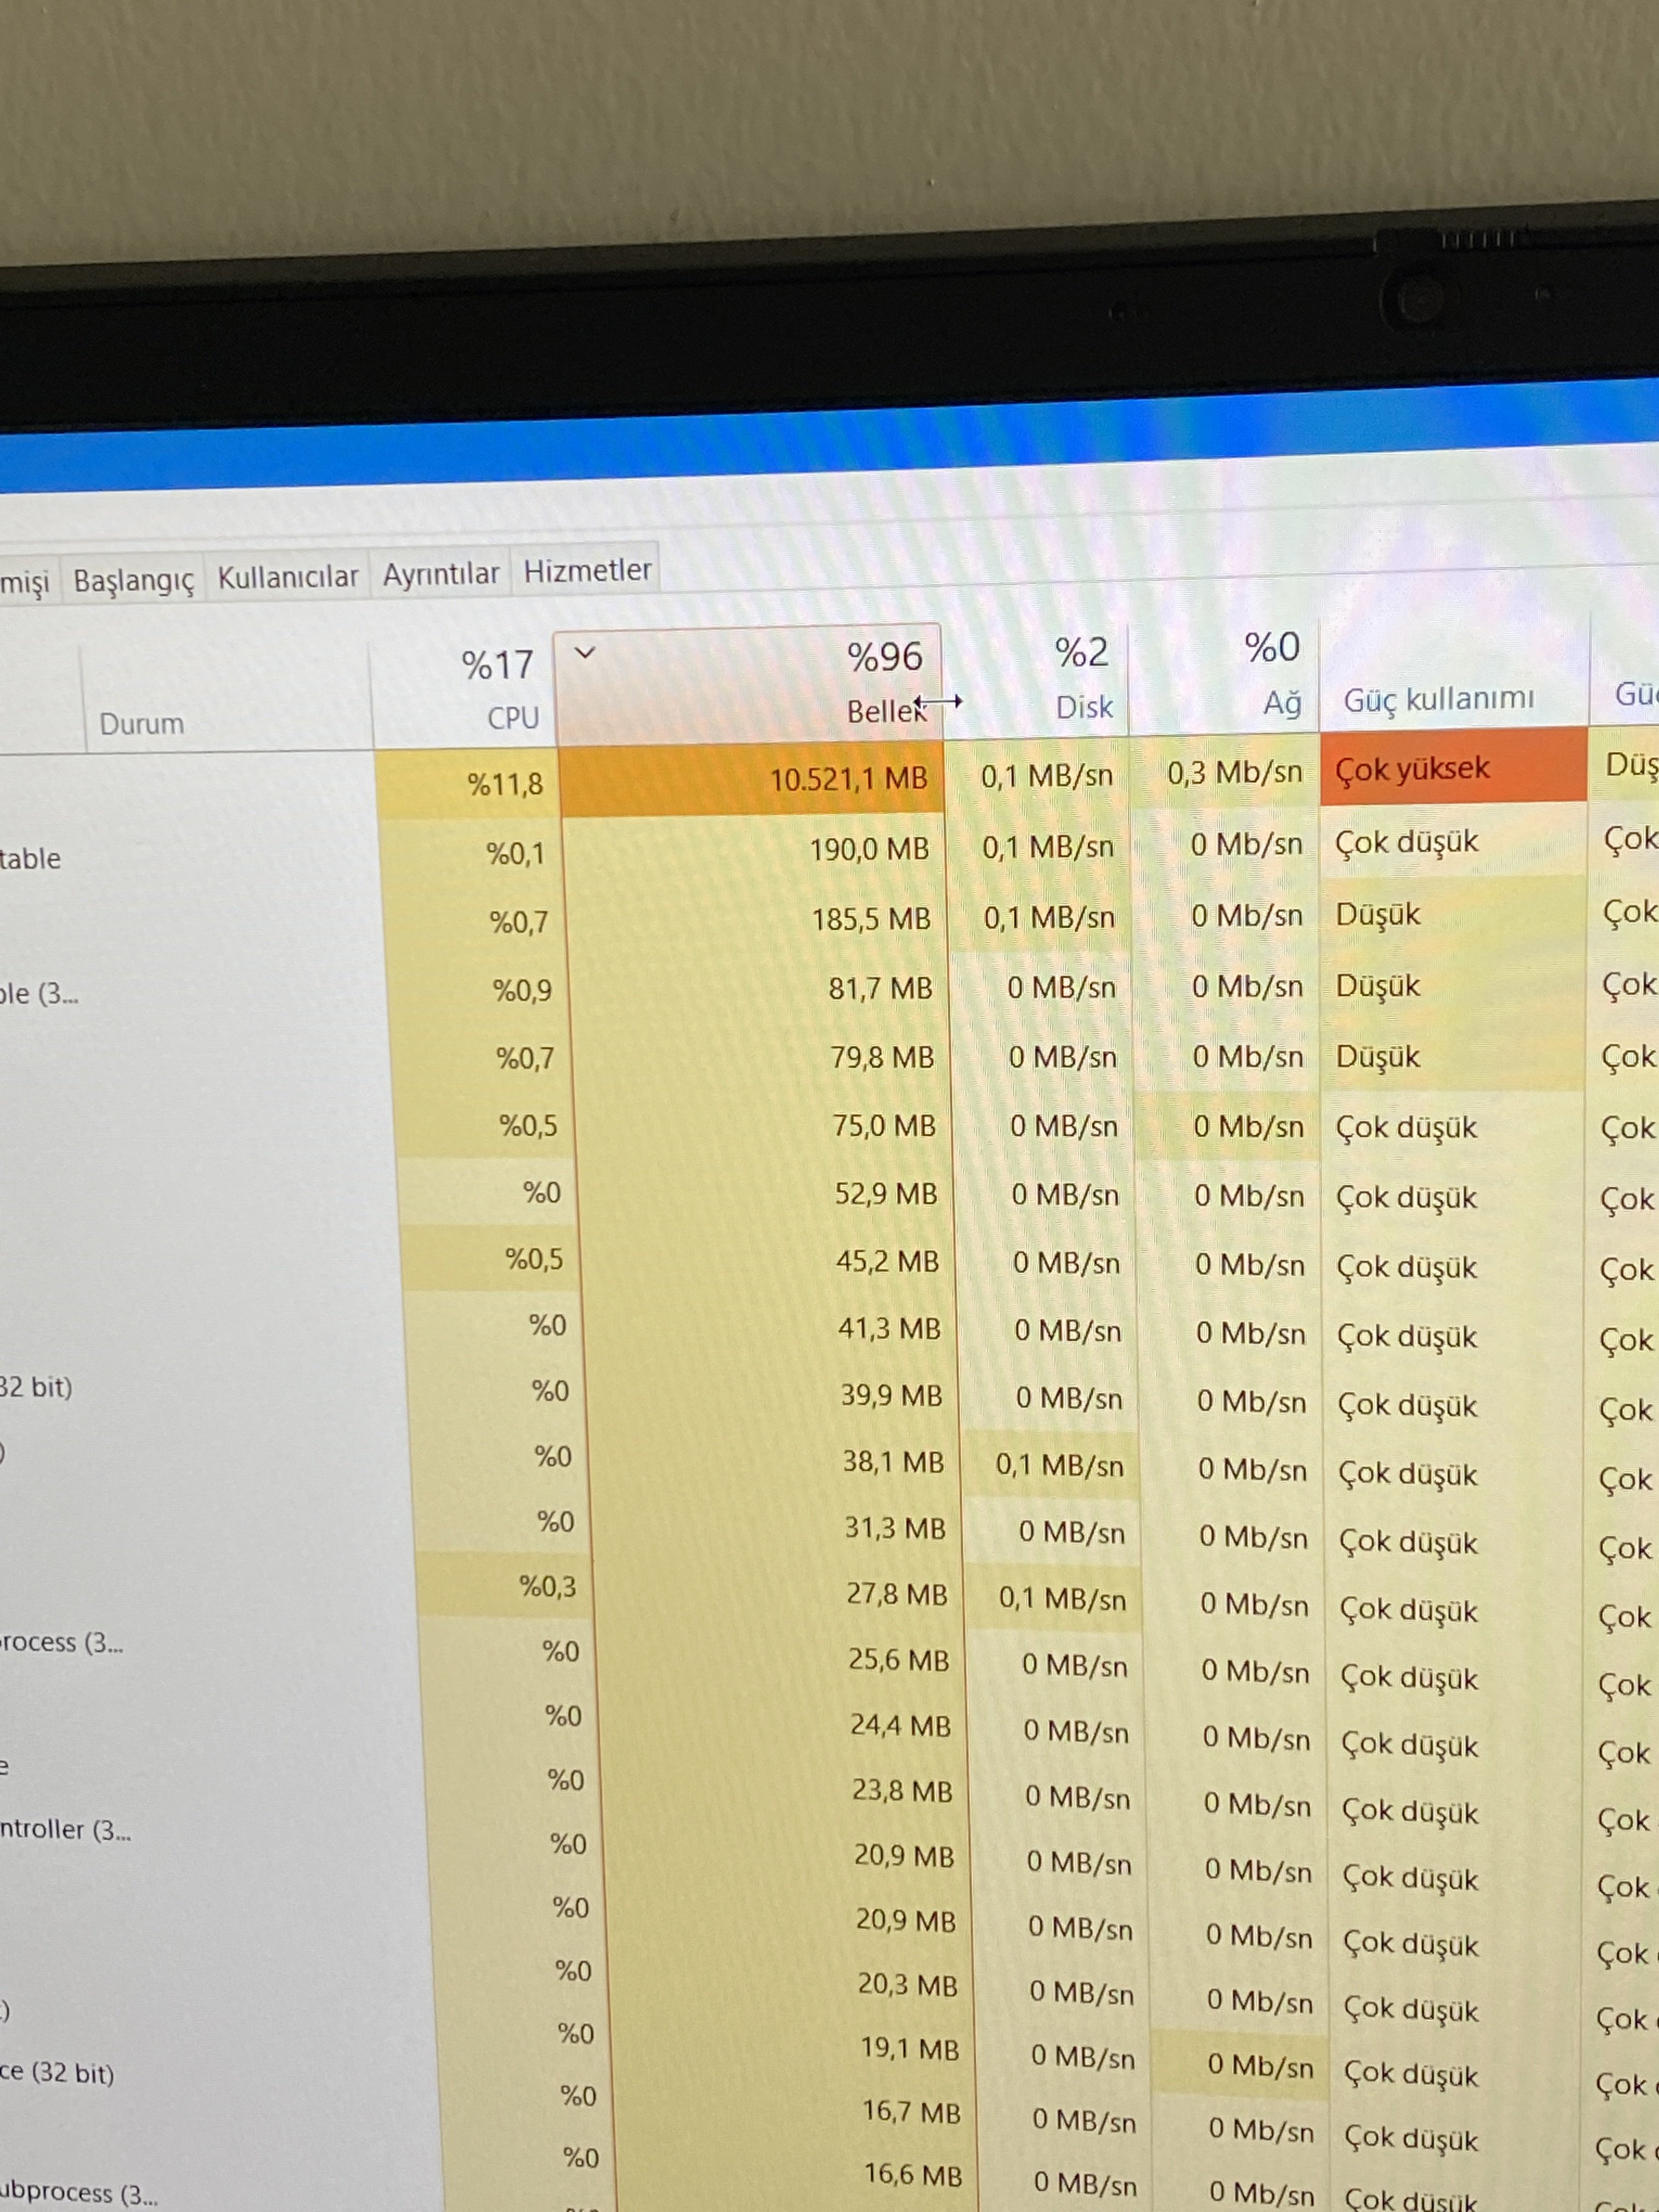Click the Durum column header
This screenshot has height=2212, width=1659.
141,723
